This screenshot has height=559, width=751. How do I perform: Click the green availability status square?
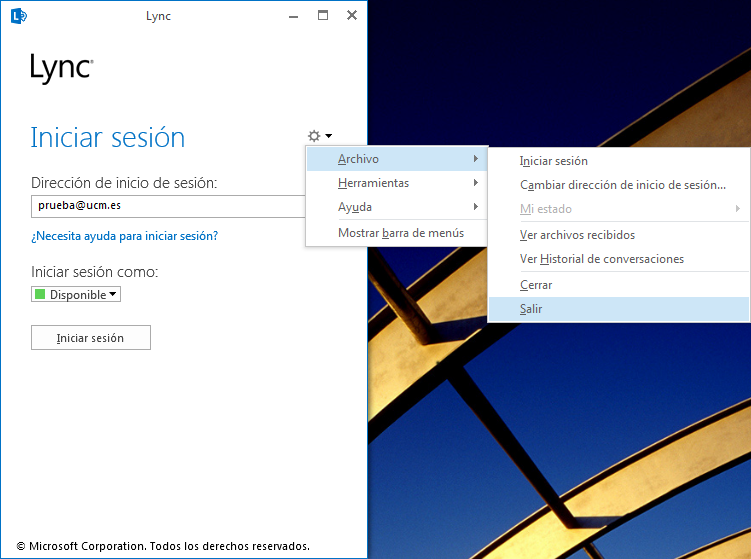(40, 294)
